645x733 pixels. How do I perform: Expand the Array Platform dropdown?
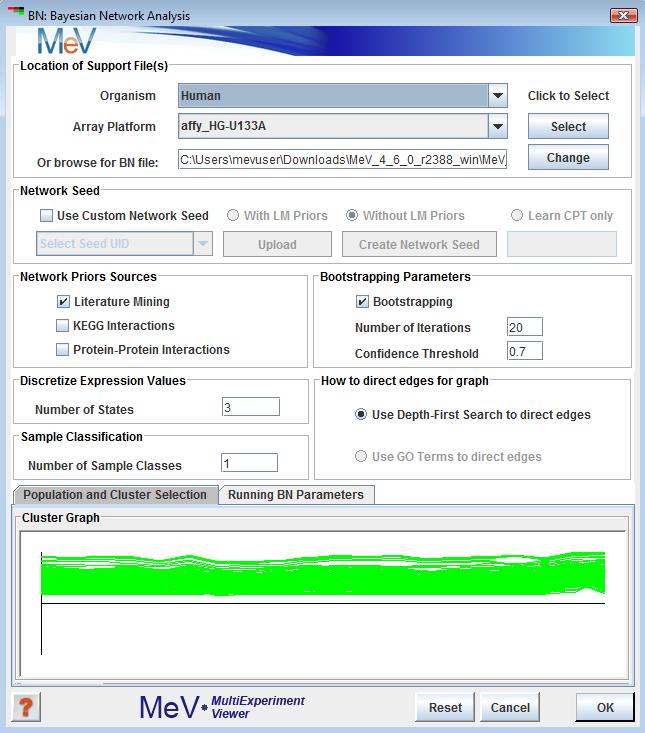(498, 127)
